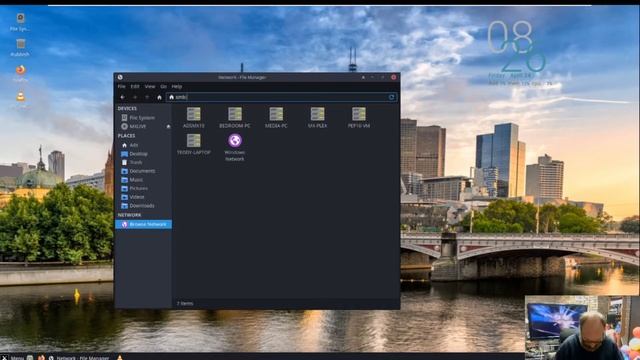Open Documents in the sidebar
640x360 pixels.
point(143,171)
